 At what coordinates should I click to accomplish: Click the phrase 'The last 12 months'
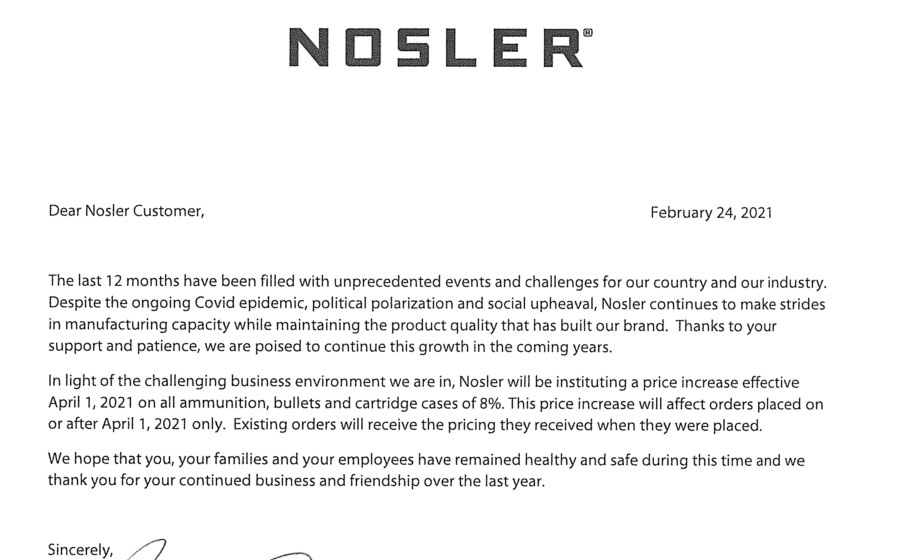click(x=113, y=281)
